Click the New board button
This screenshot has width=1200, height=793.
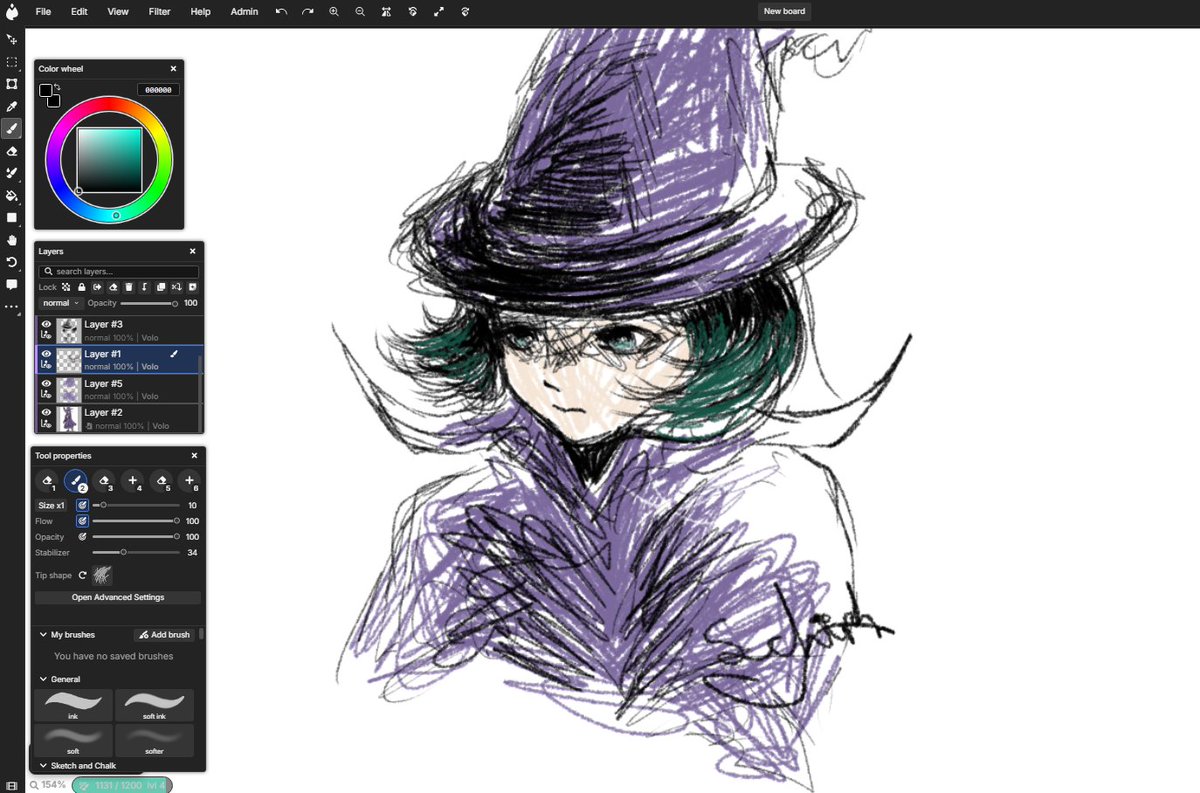coord(785,12)
